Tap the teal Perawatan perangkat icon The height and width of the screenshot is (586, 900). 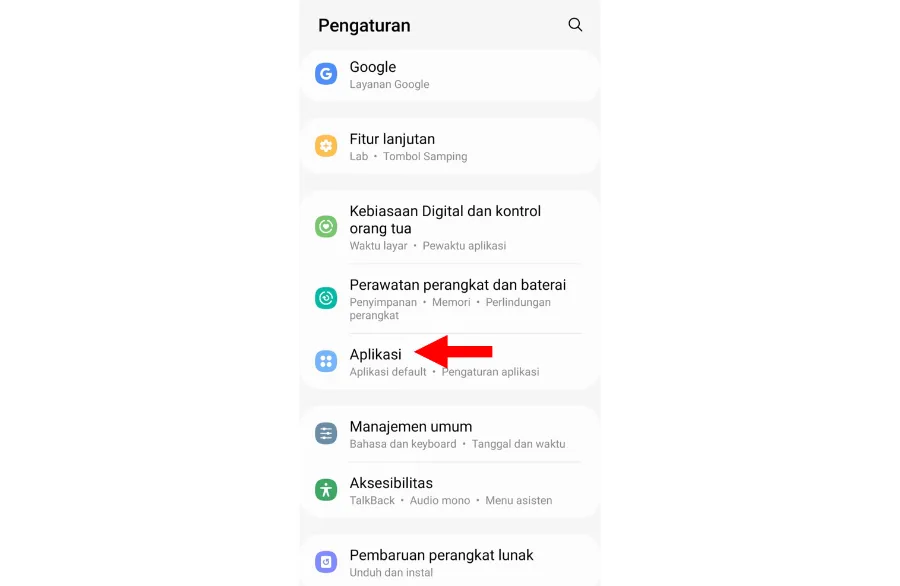click(x=326, y=298)
